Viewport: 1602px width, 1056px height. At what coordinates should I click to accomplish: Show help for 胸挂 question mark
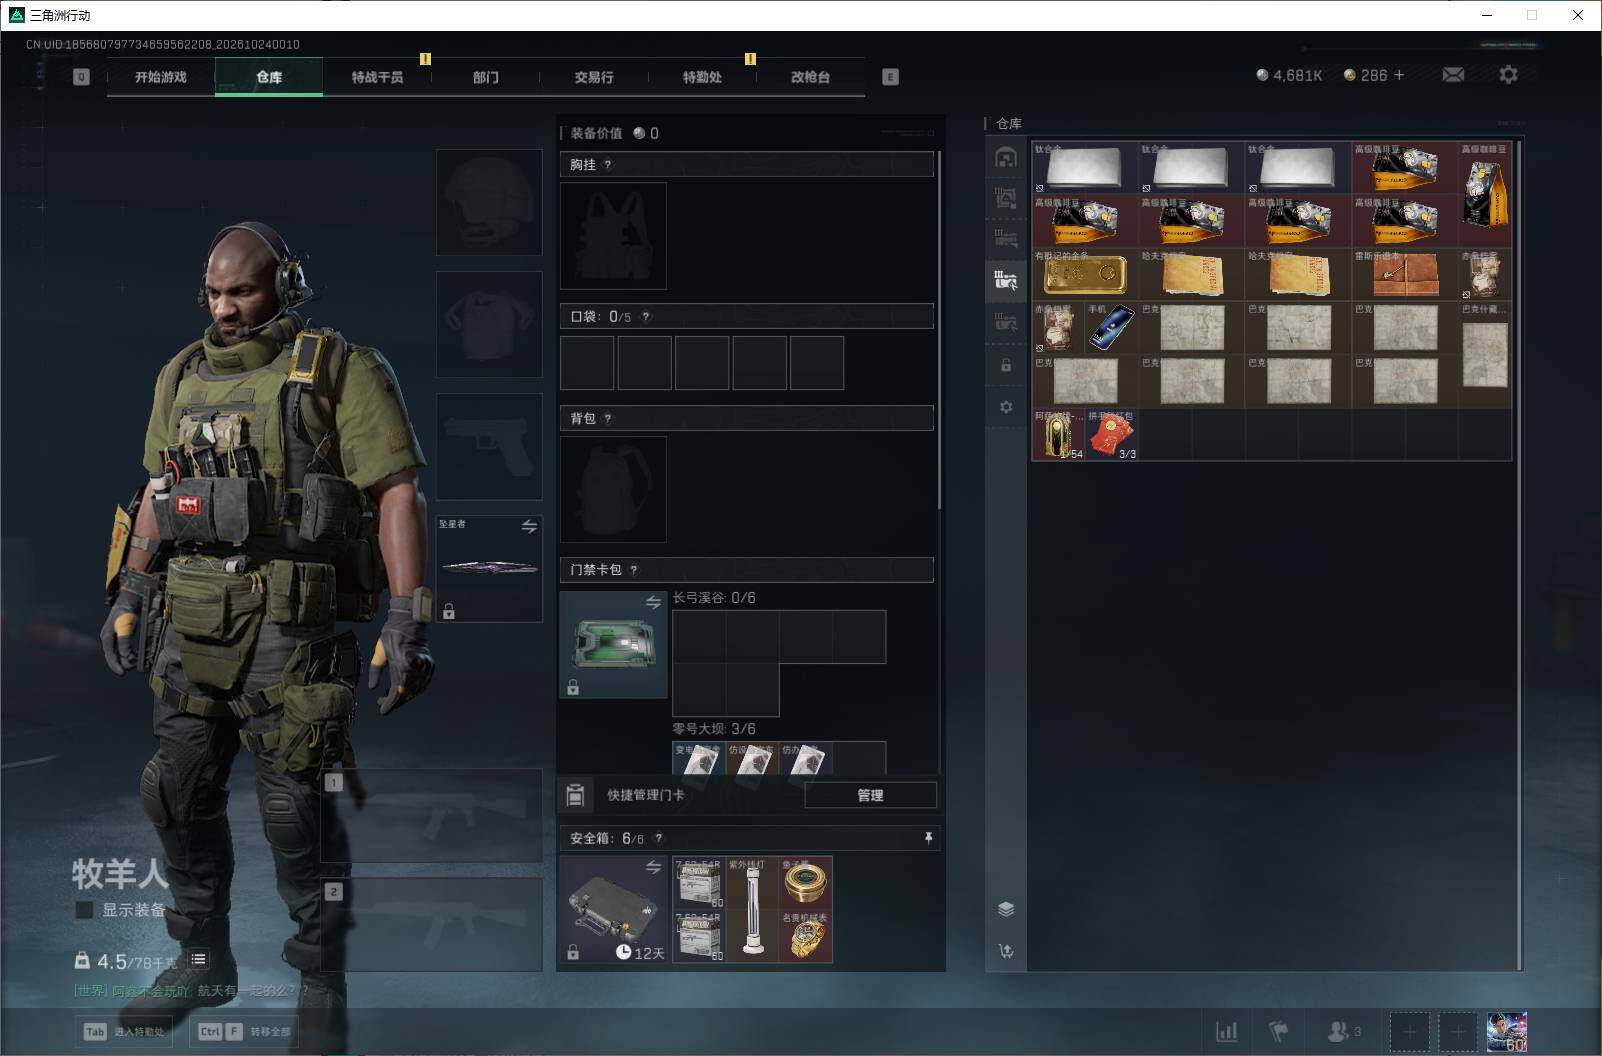[x=608, y=165]
